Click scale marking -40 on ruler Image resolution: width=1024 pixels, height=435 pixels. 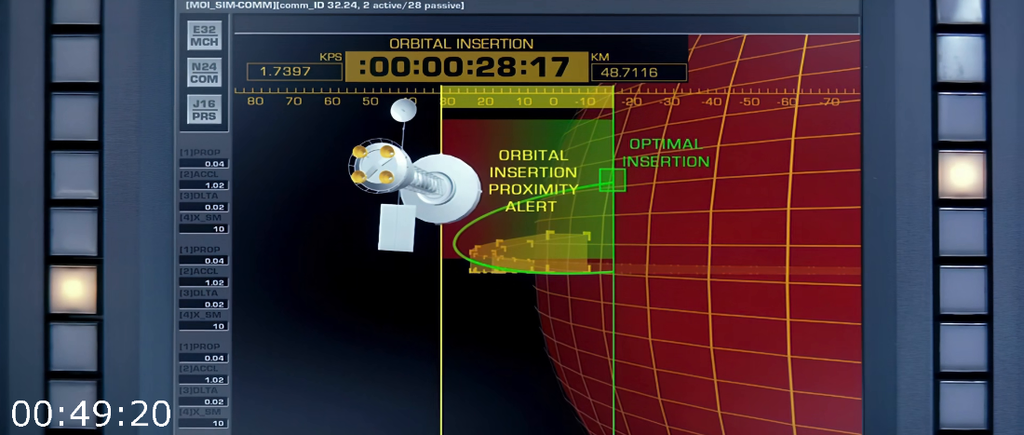point(711,102)
